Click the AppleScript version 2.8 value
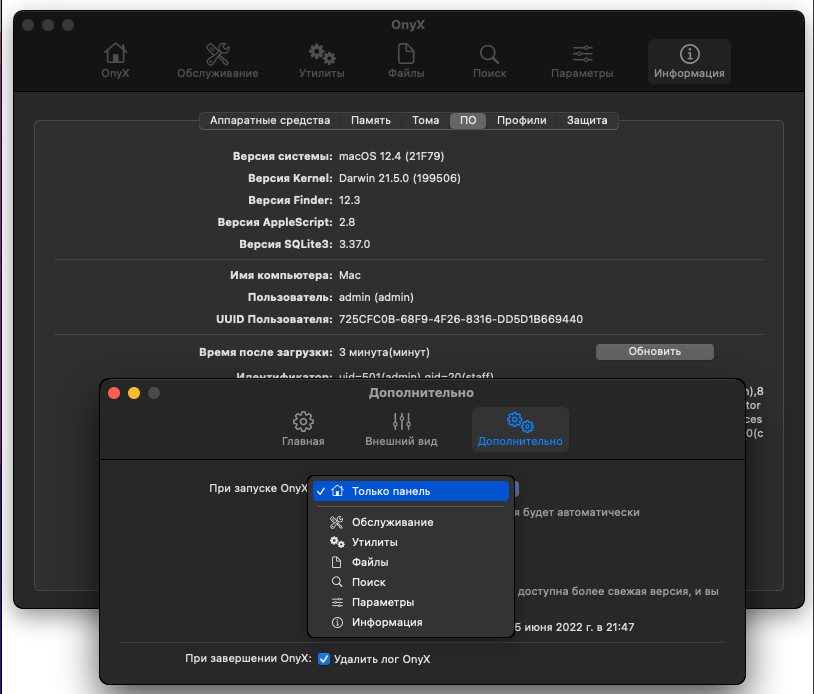 pos(347,222)
